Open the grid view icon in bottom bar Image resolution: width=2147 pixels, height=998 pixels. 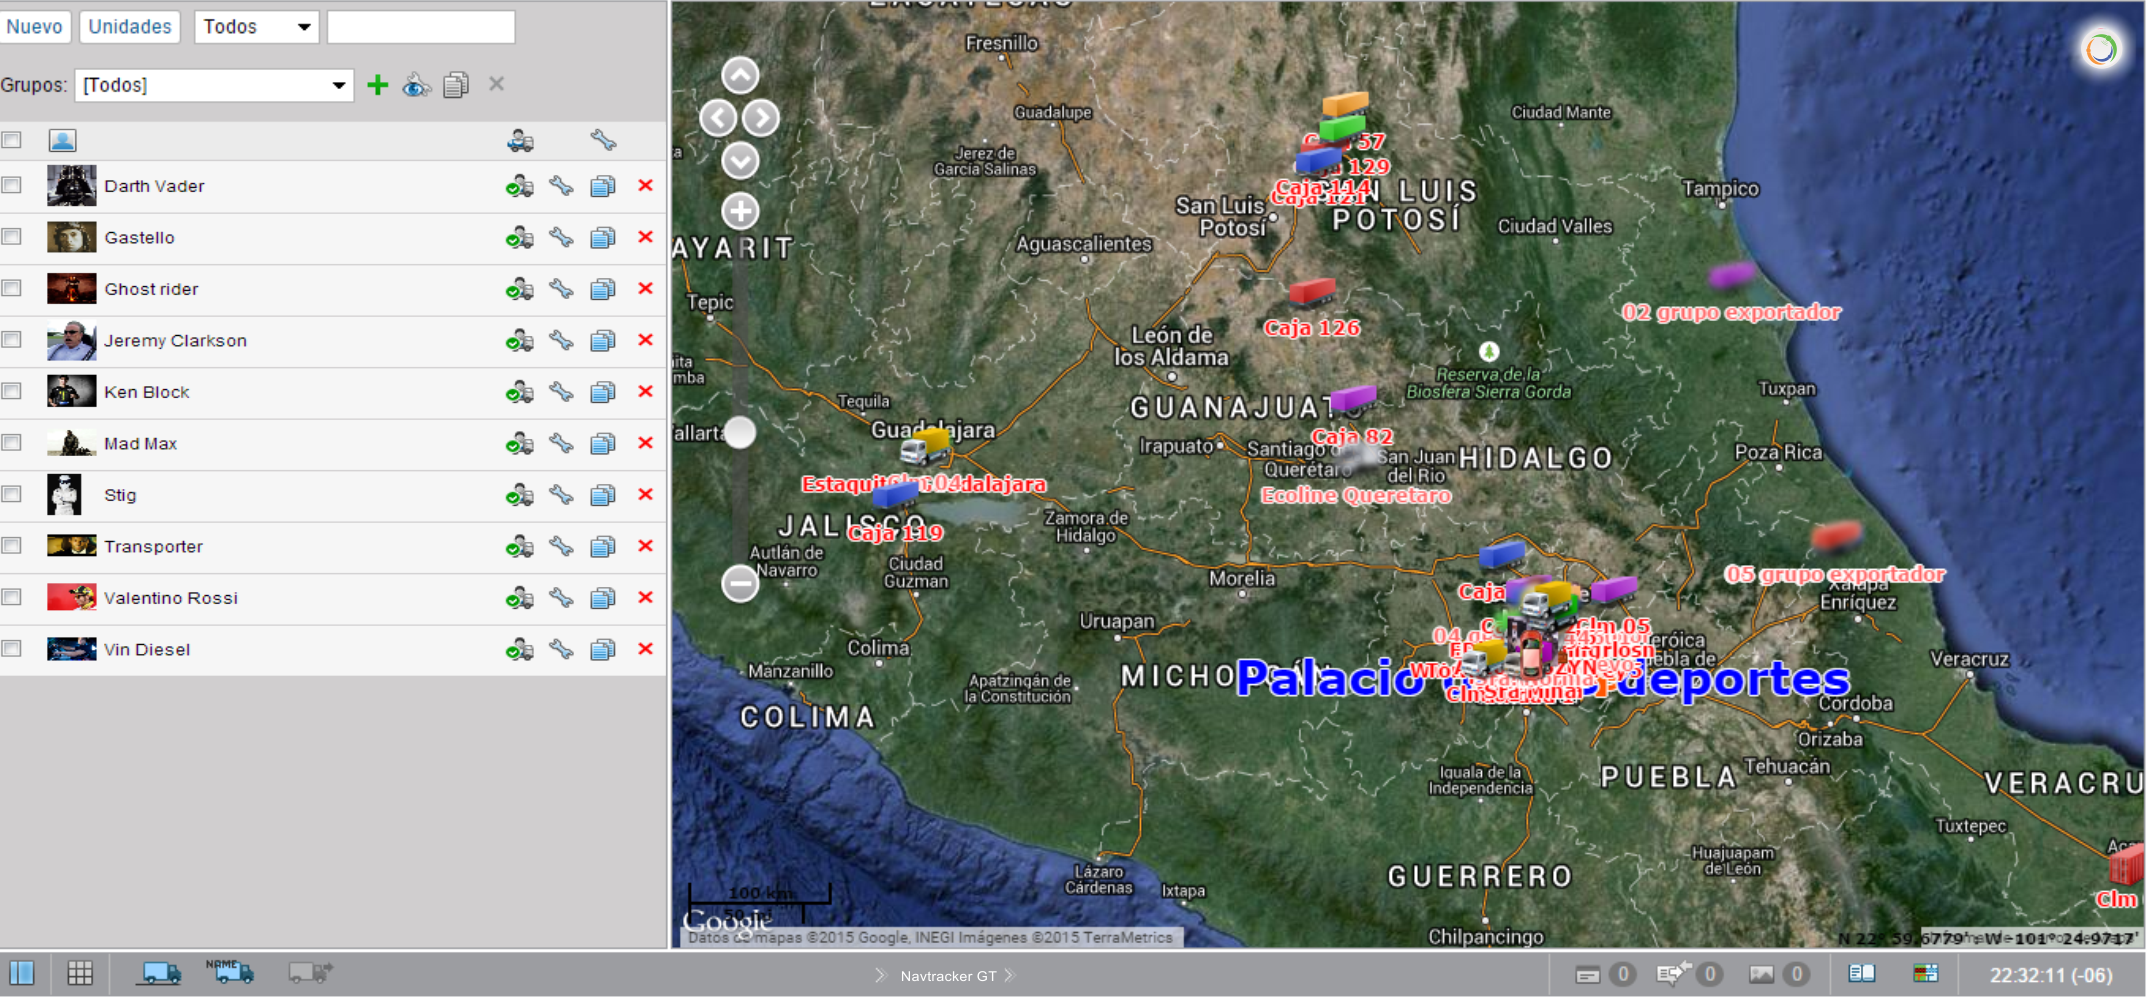pos(80,973)
